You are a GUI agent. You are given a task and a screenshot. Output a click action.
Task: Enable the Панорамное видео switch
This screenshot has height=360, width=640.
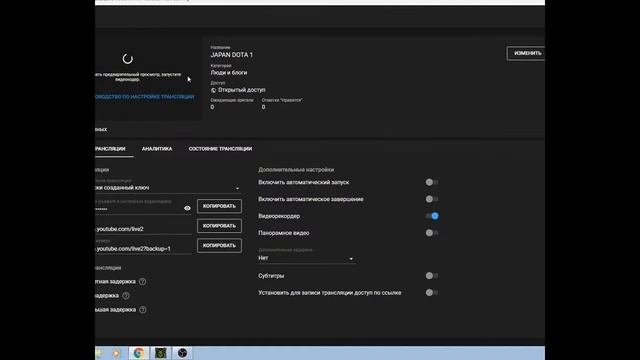click(431, 233)
